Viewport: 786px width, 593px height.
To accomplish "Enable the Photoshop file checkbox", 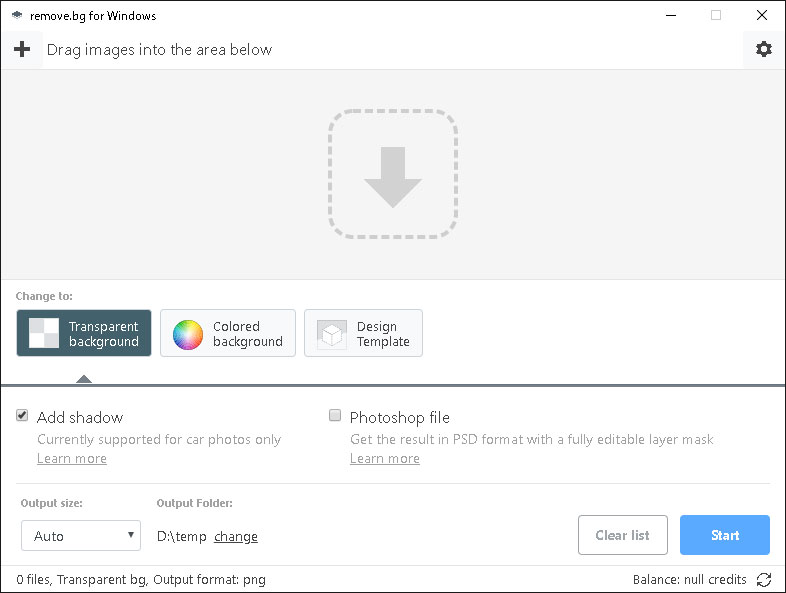I will pyautogui.click(x=335, y=415).
